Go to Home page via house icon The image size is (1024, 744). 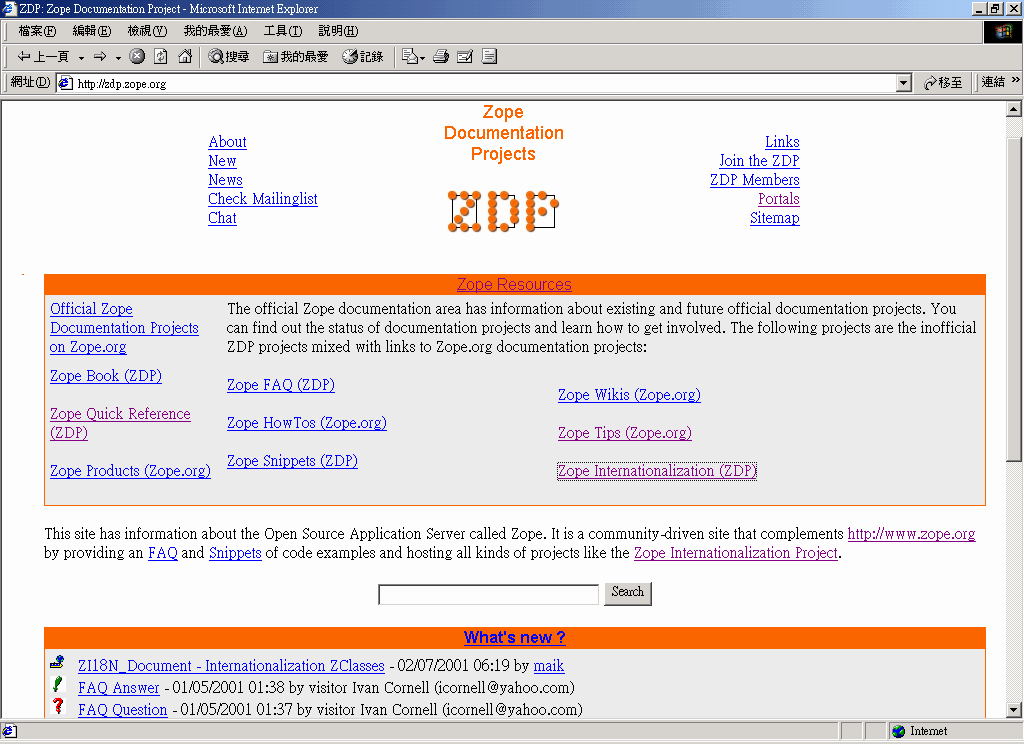tap(185, 57)
